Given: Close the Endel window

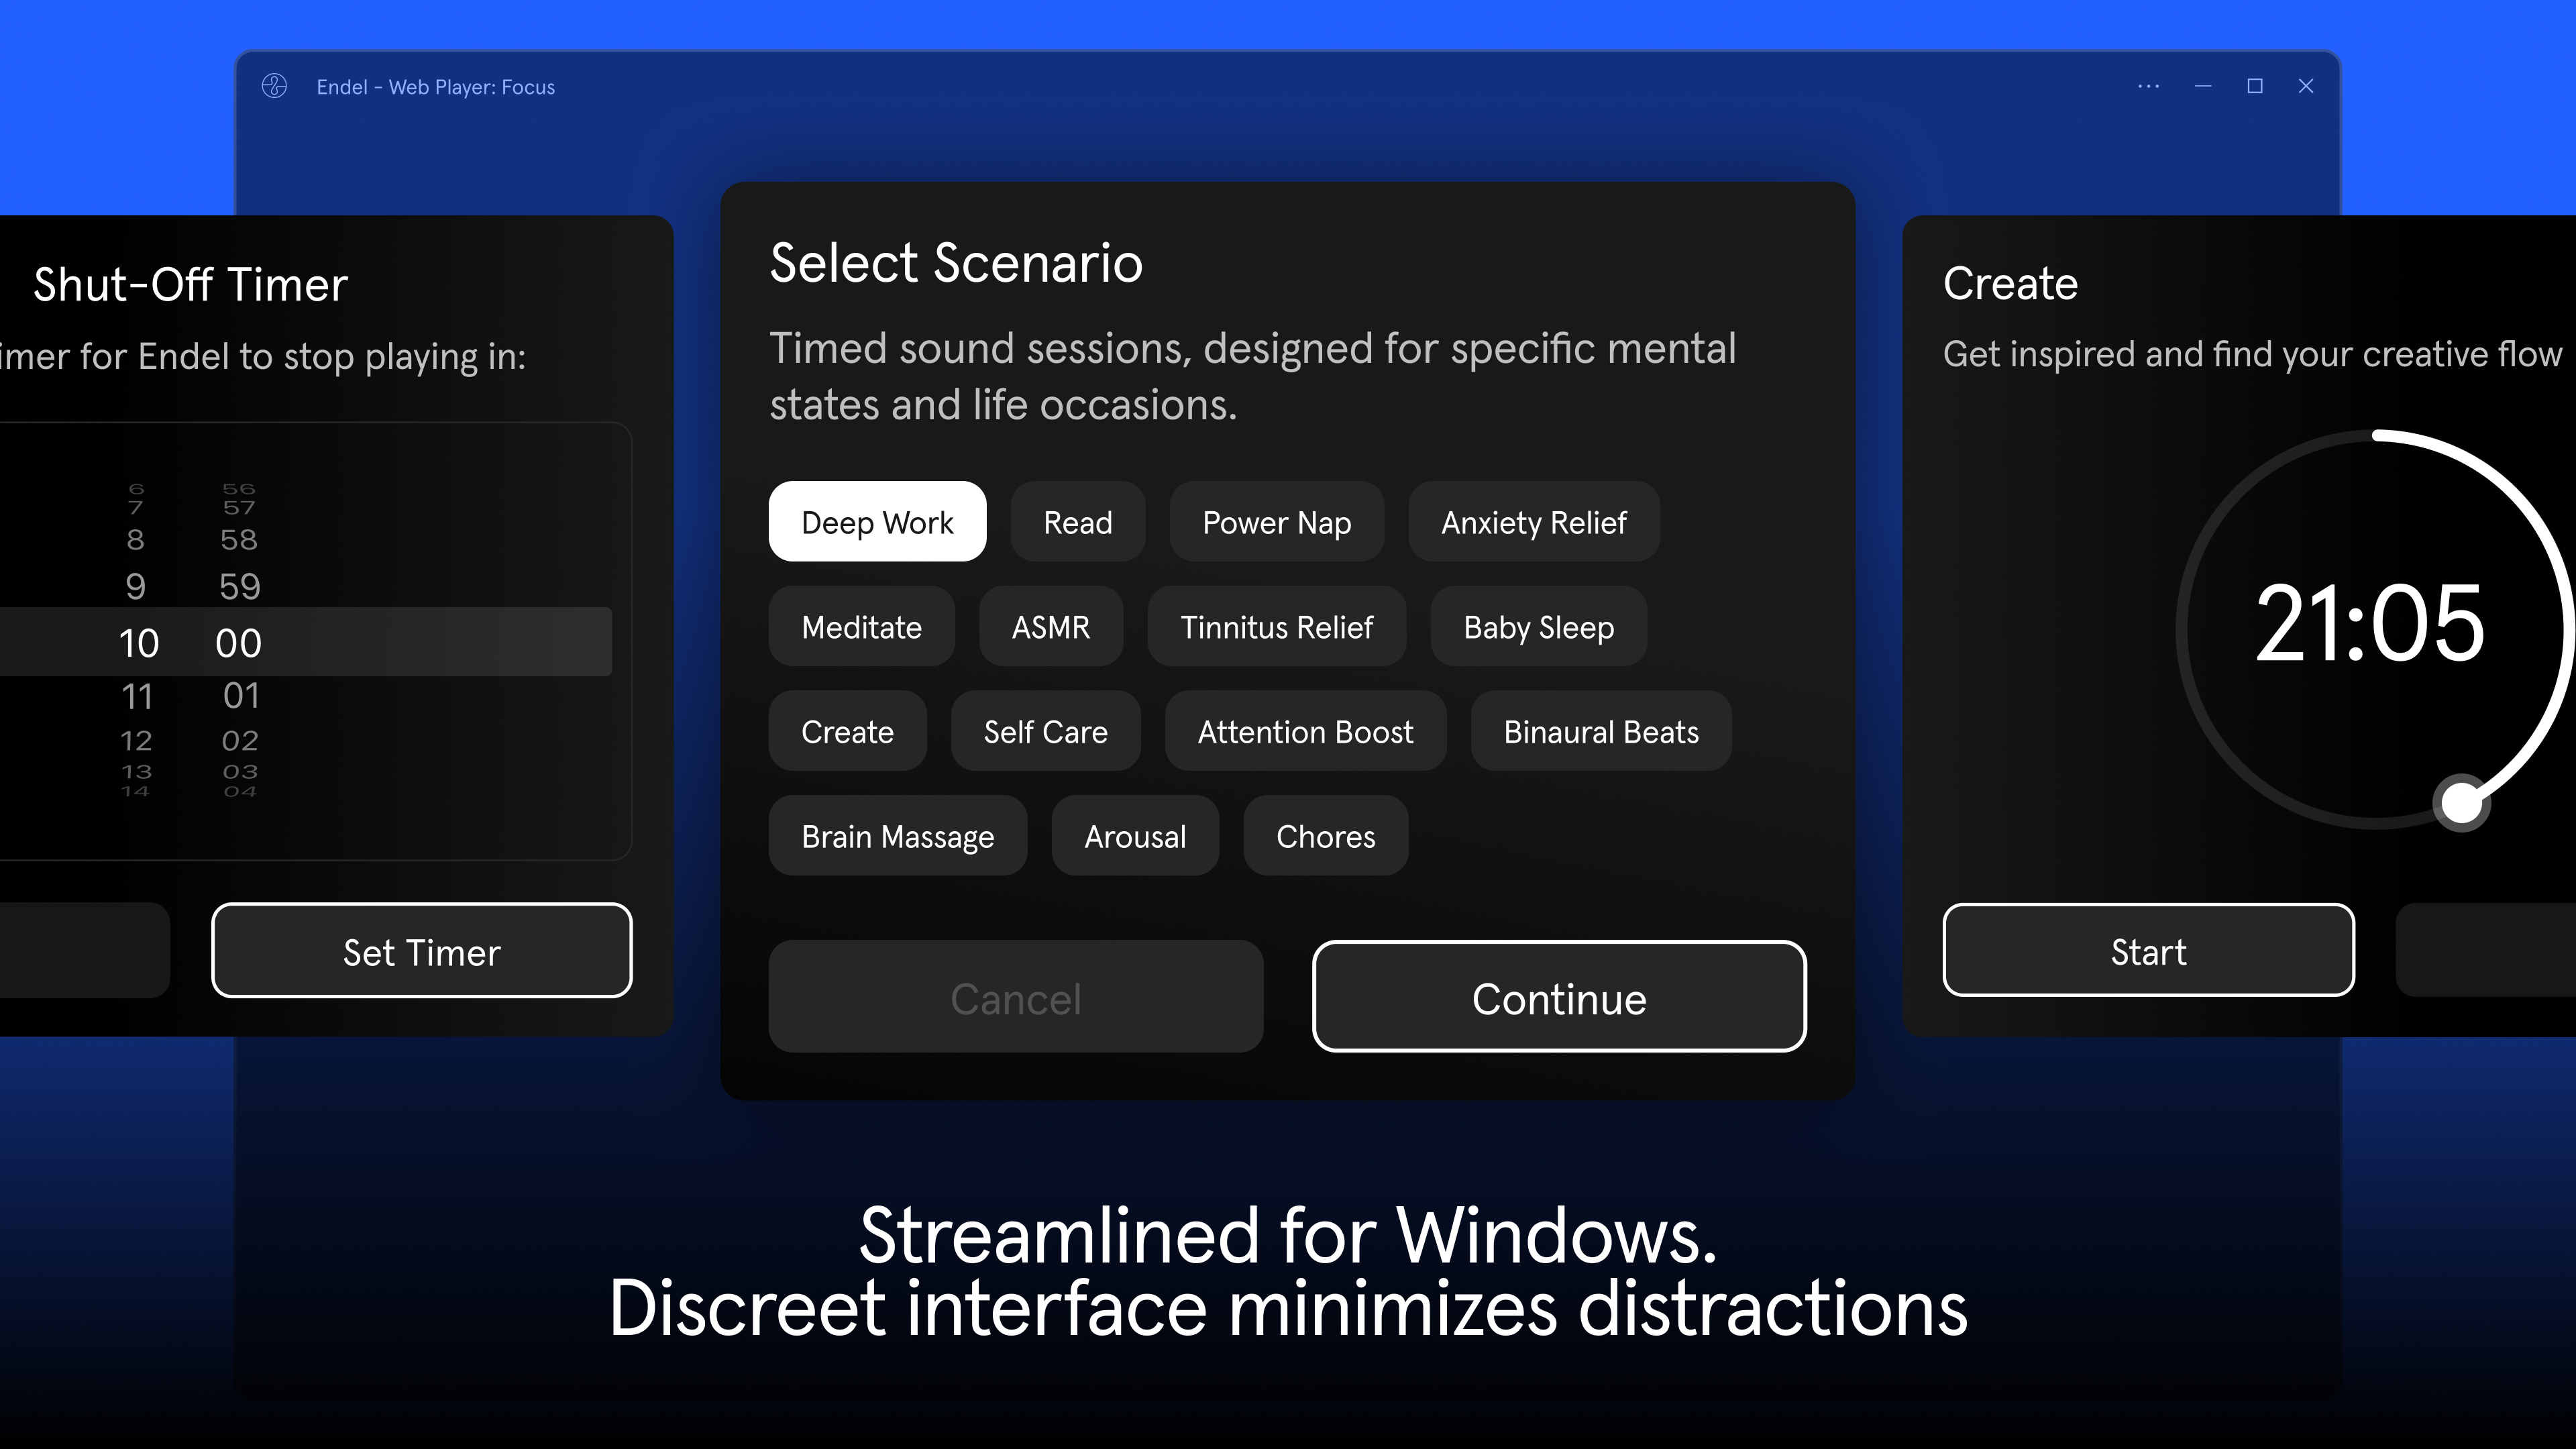Looking at the screenshot, I should (2306, 86).
